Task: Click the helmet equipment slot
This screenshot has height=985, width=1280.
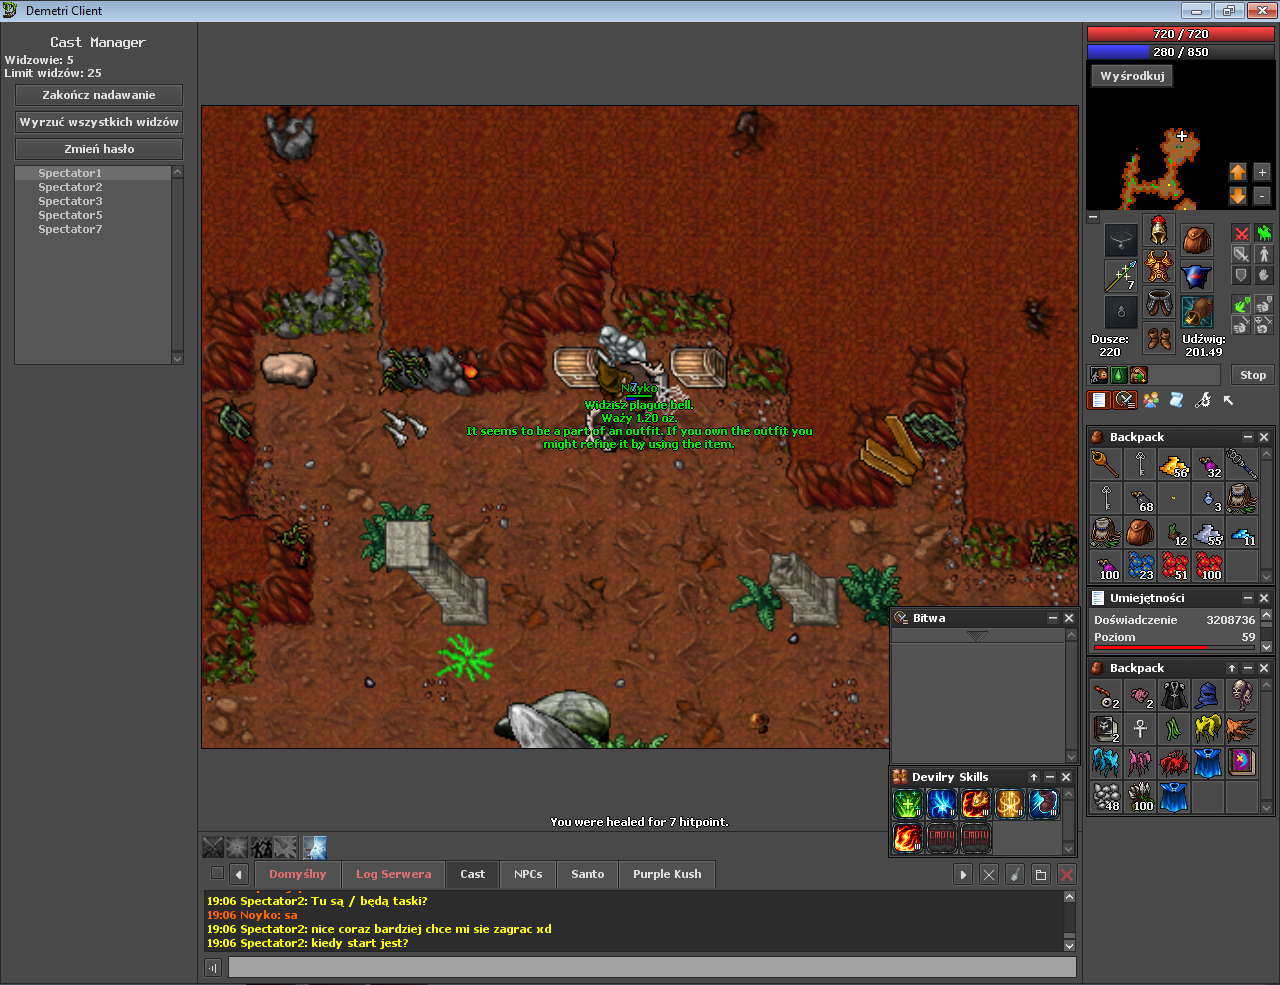Action: click(x=1159, y=231)
